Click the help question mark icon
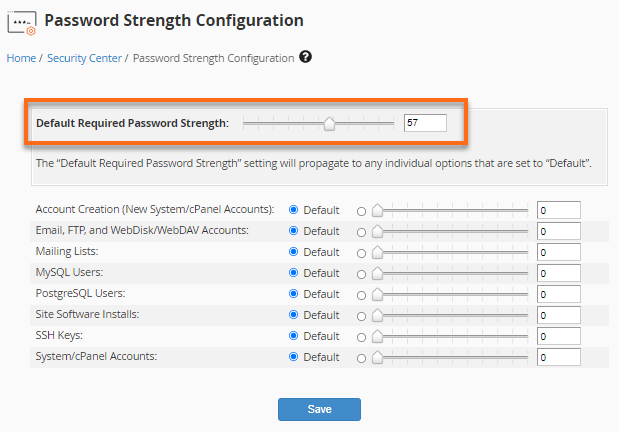 (306, 57)
